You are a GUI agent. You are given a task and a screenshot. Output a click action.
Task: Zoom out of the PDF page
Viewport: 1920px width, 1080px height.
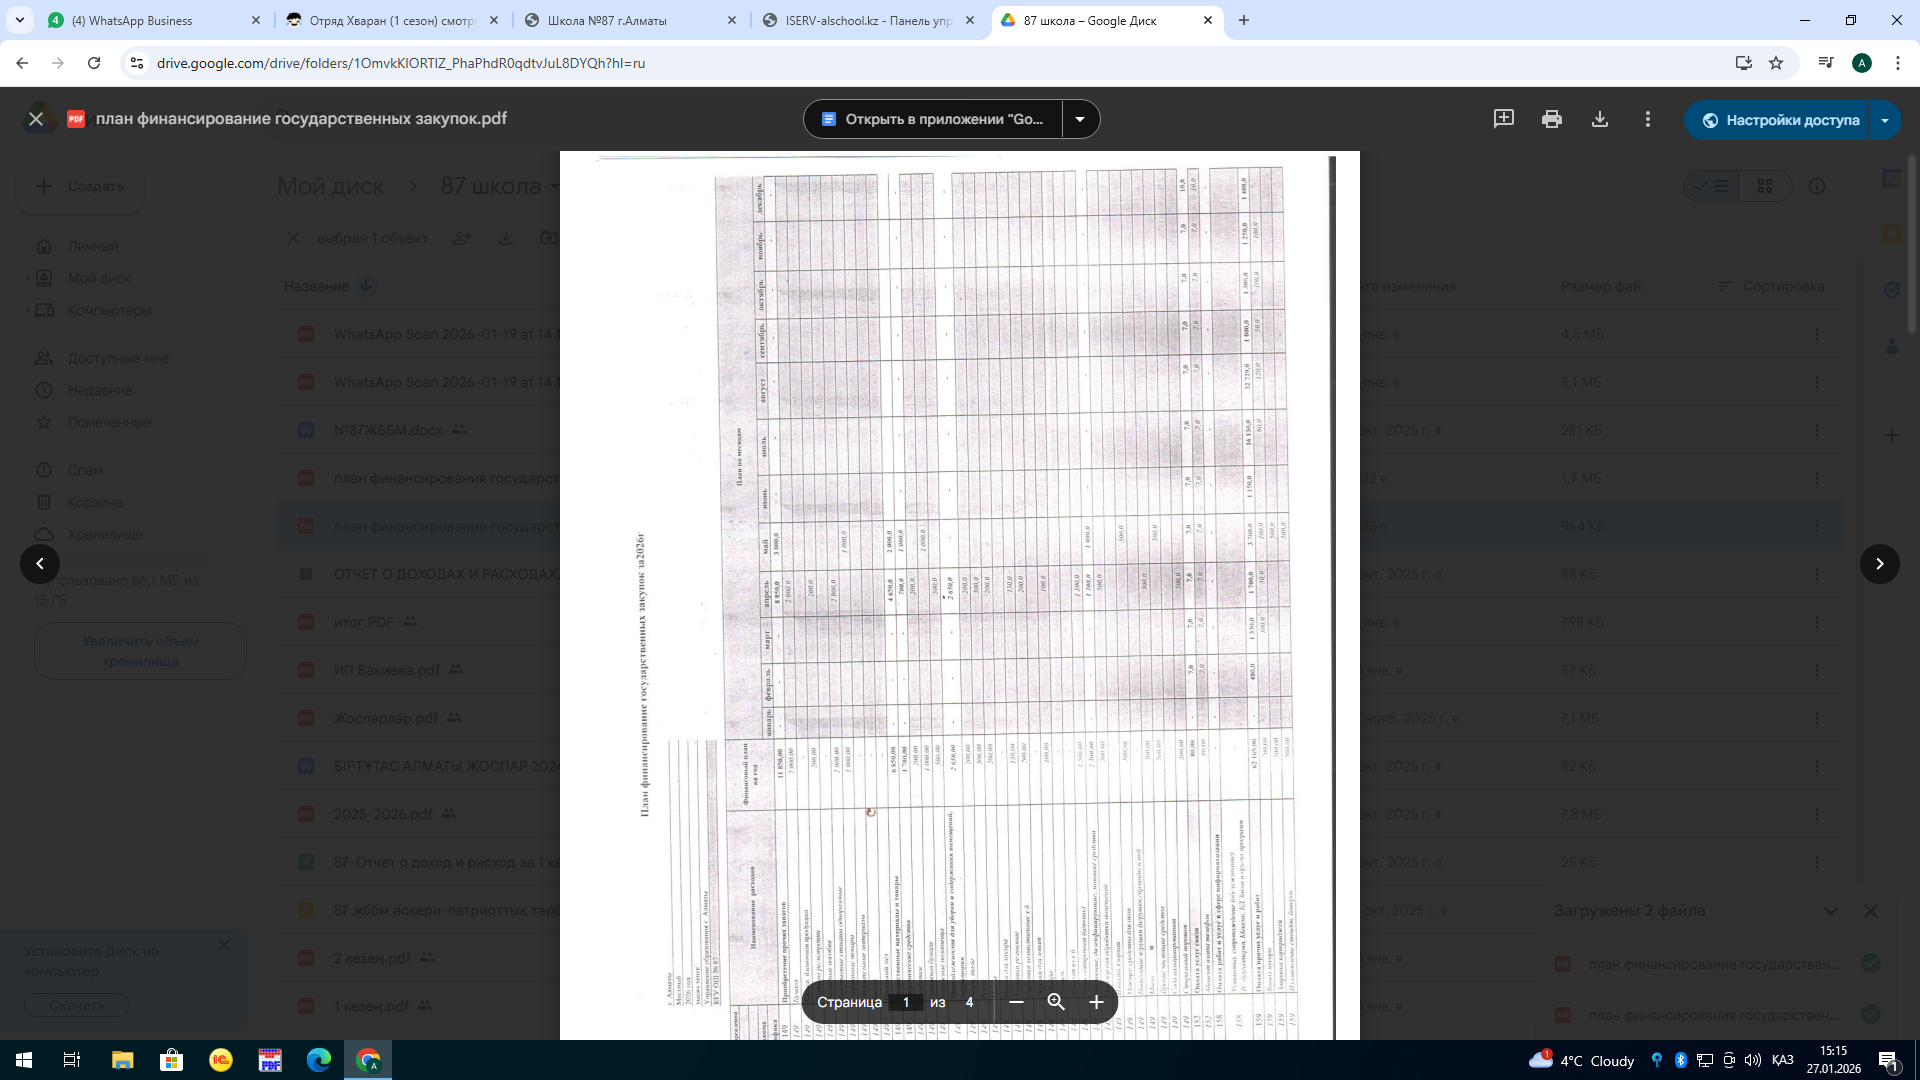click(1016, 1002)
